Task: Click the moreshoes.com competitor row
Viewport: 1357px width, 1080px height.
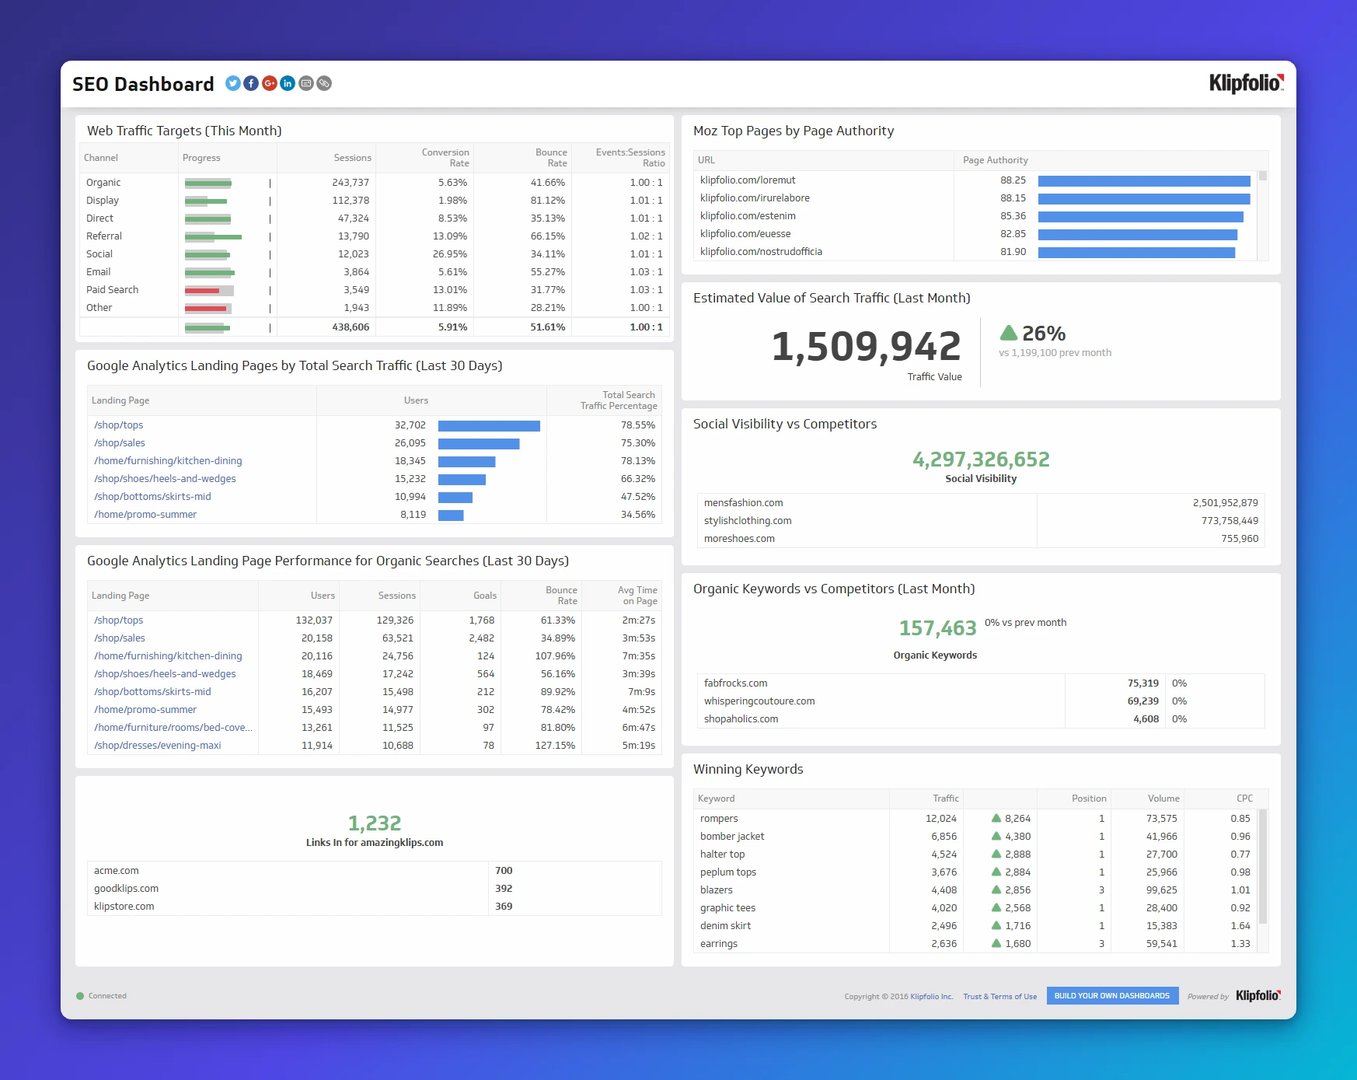Action: click(x=981, y=539)
